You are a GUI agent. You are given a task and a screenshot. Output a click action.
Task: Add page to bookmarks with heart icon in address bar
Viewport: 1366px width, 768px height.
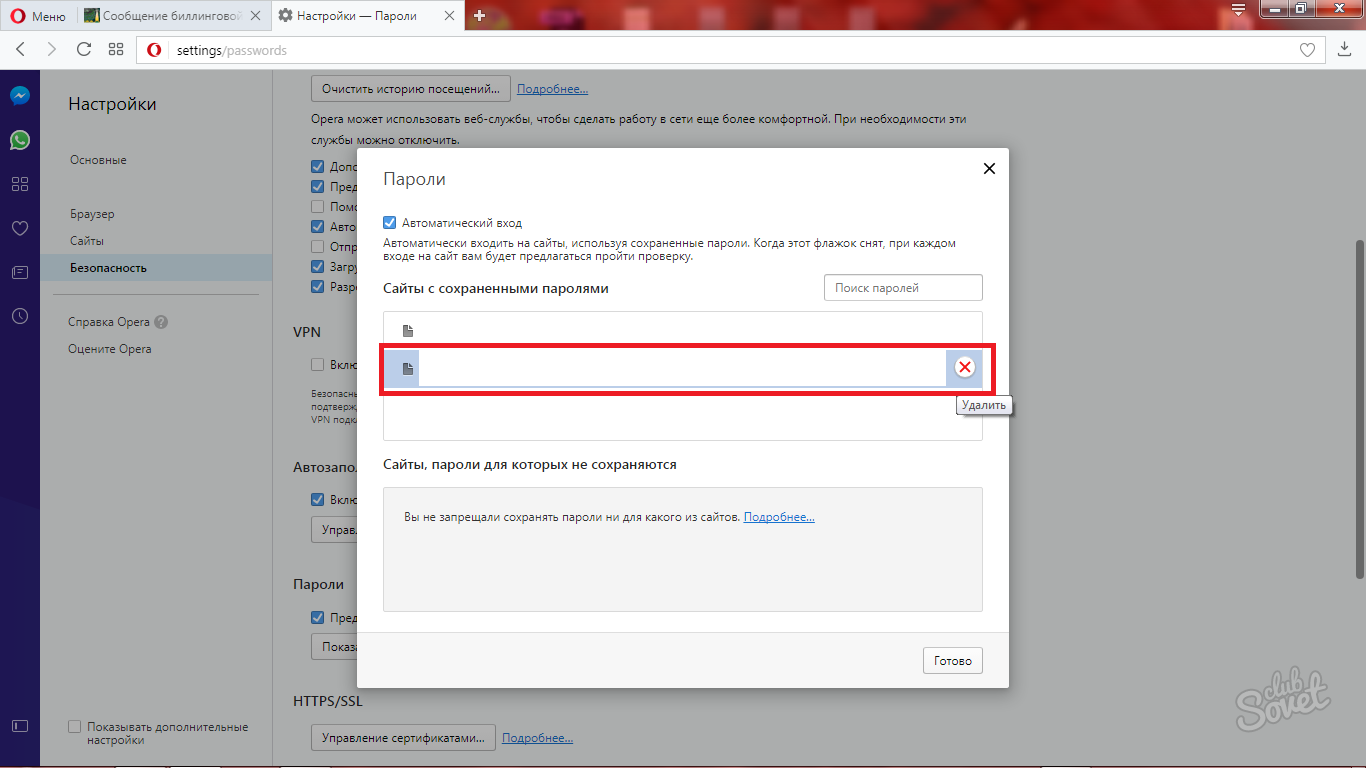[1307, 50]
